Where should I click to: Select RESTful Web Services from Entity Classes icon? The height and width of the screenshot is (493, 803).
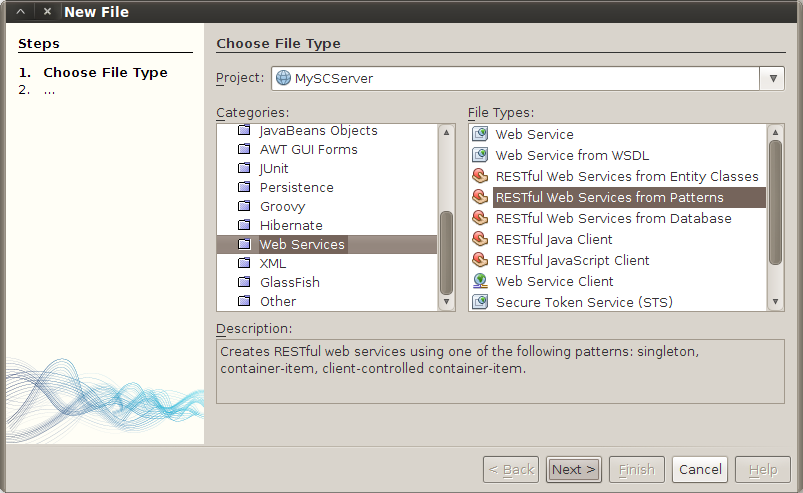coord(480,176)
